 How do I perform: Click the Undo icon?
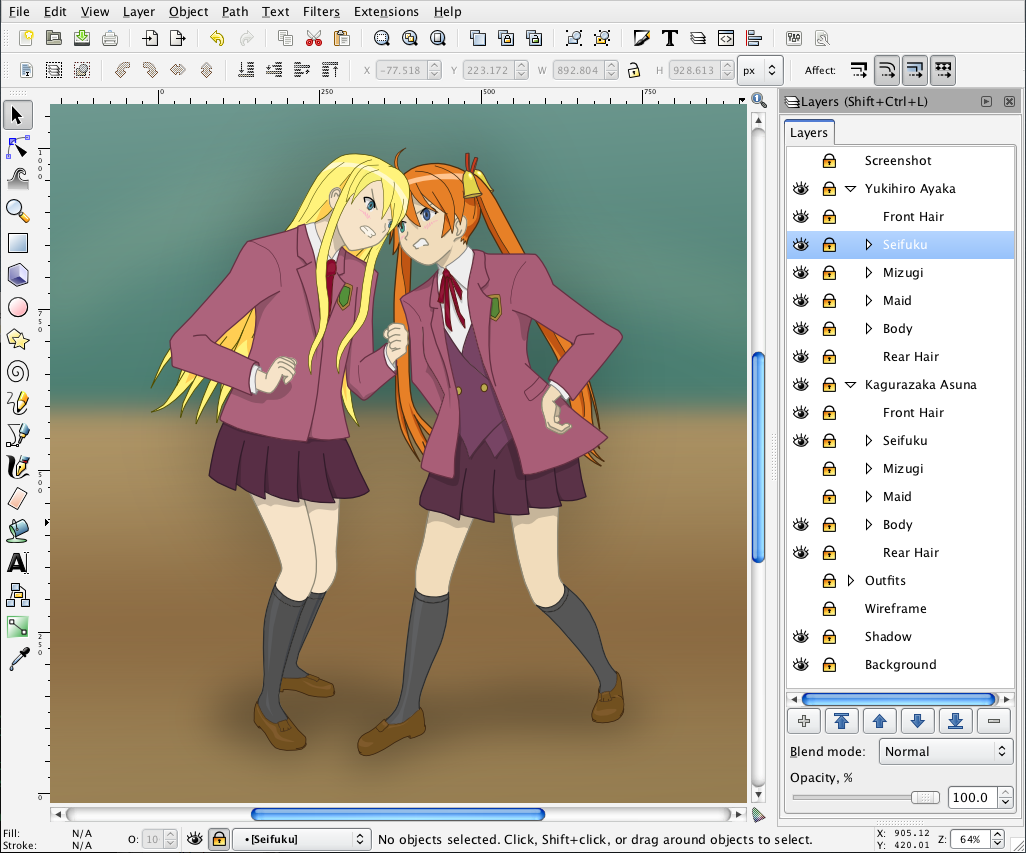pos(217,38)
